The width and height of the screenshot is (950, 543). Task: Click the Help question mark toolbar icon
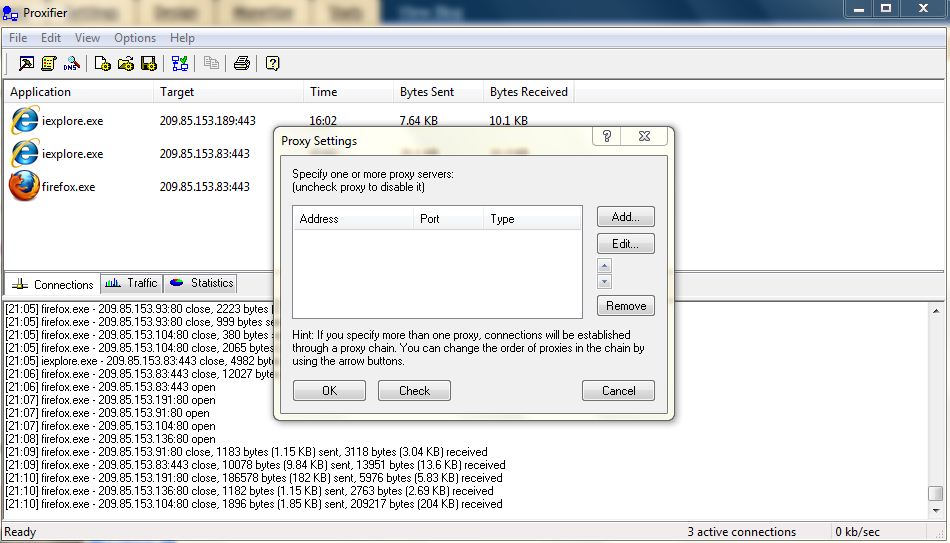pyautogui.click(x=273, y=63)
